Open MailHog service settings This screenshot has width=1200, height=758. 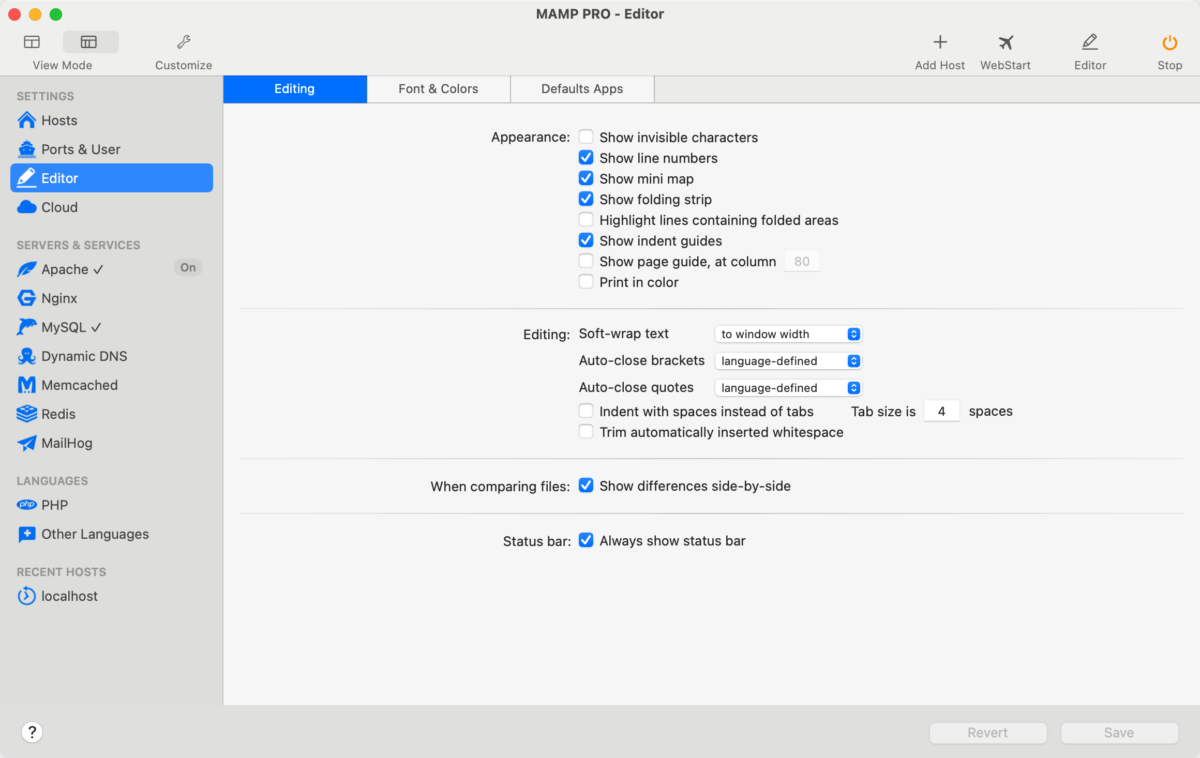pyautogui.click(x=111, y=443)
